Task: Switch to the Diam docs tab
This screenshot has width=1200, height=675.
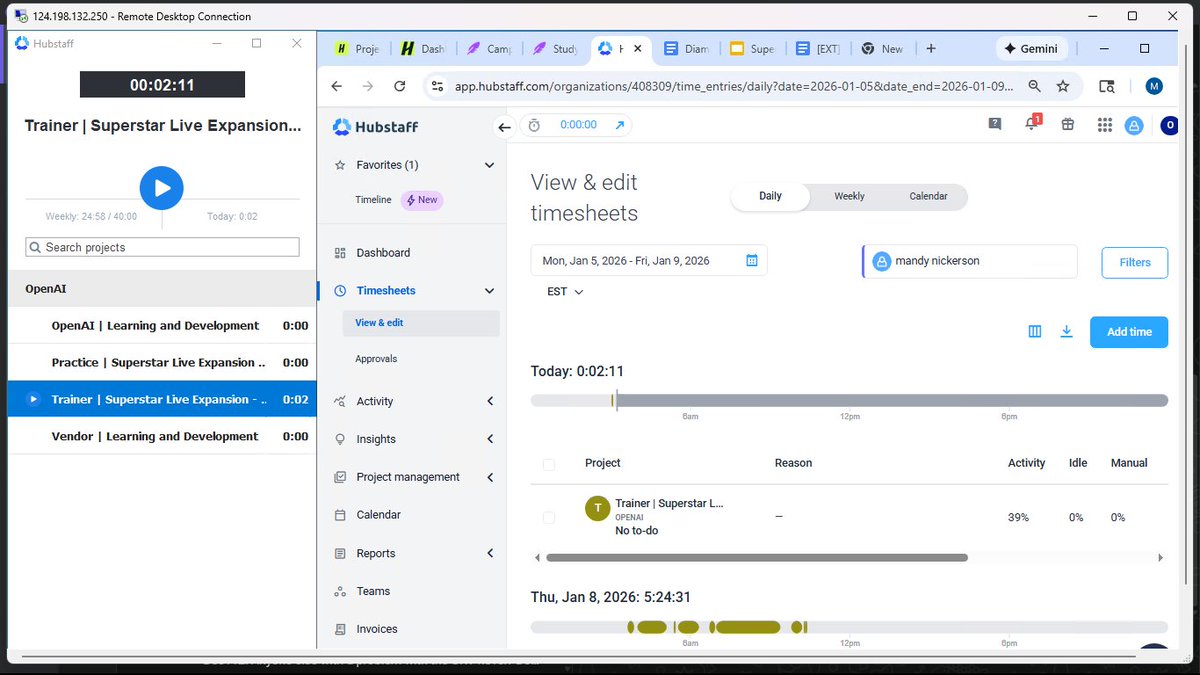Action: tap(687, 48)
